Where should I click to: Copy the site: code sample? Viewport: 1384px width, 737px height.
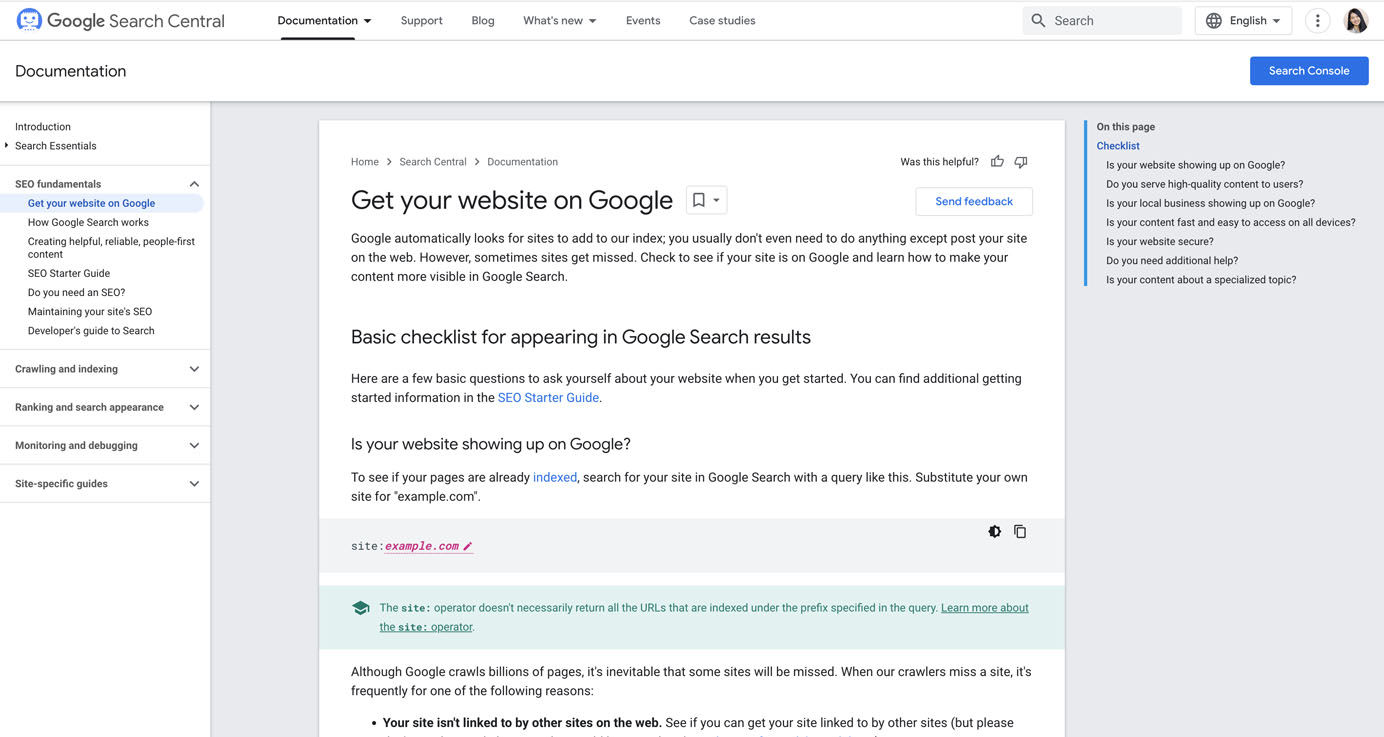point(1020,532)
